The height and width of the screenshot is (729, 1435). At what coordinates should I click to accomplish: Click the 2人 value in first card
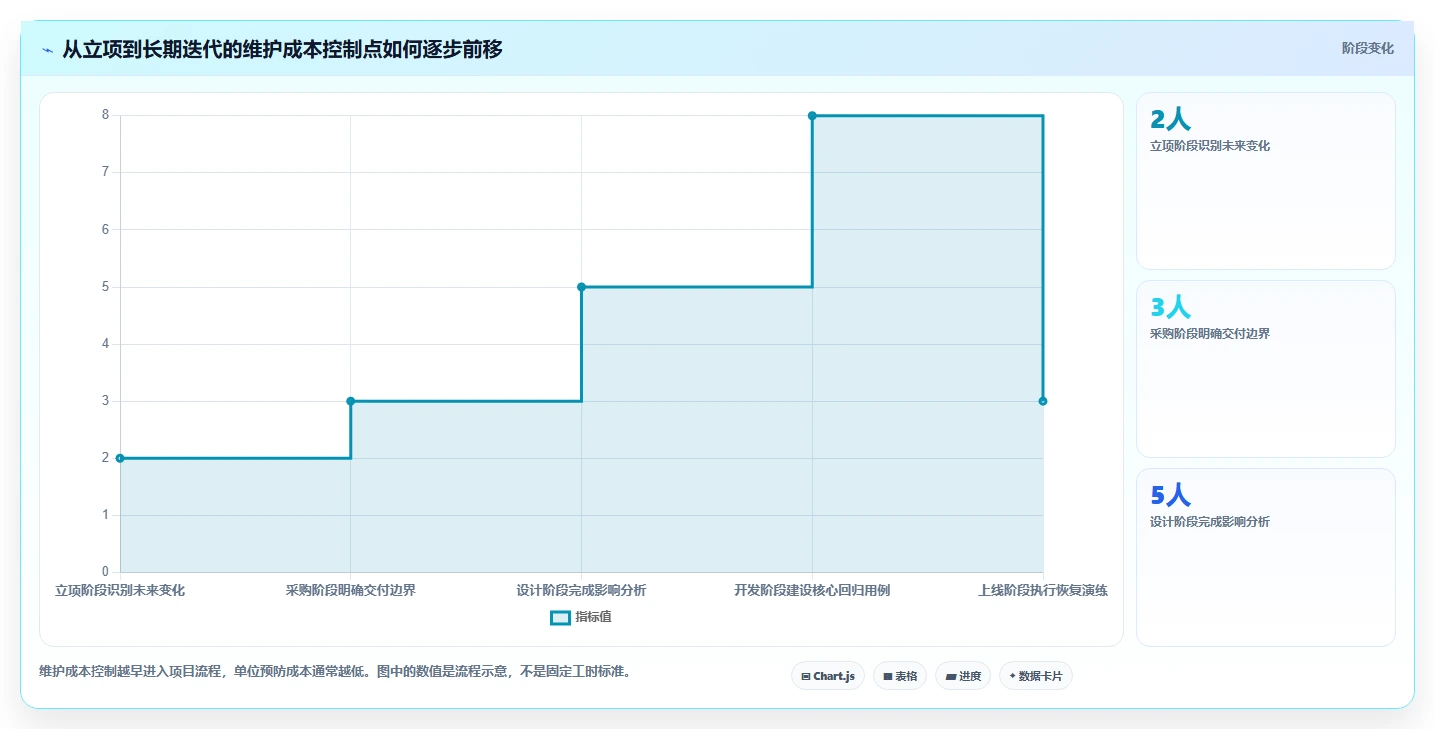[x=1170, y=120]
